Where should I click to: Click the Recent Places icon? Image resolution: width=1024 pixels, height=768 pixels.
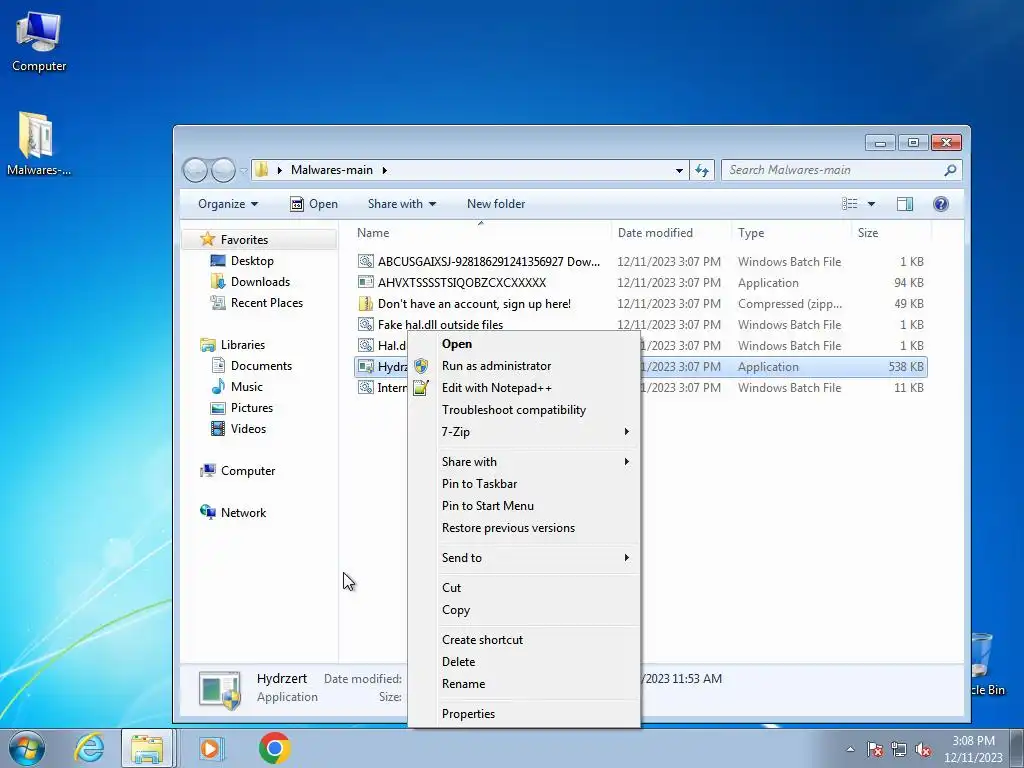217,302
